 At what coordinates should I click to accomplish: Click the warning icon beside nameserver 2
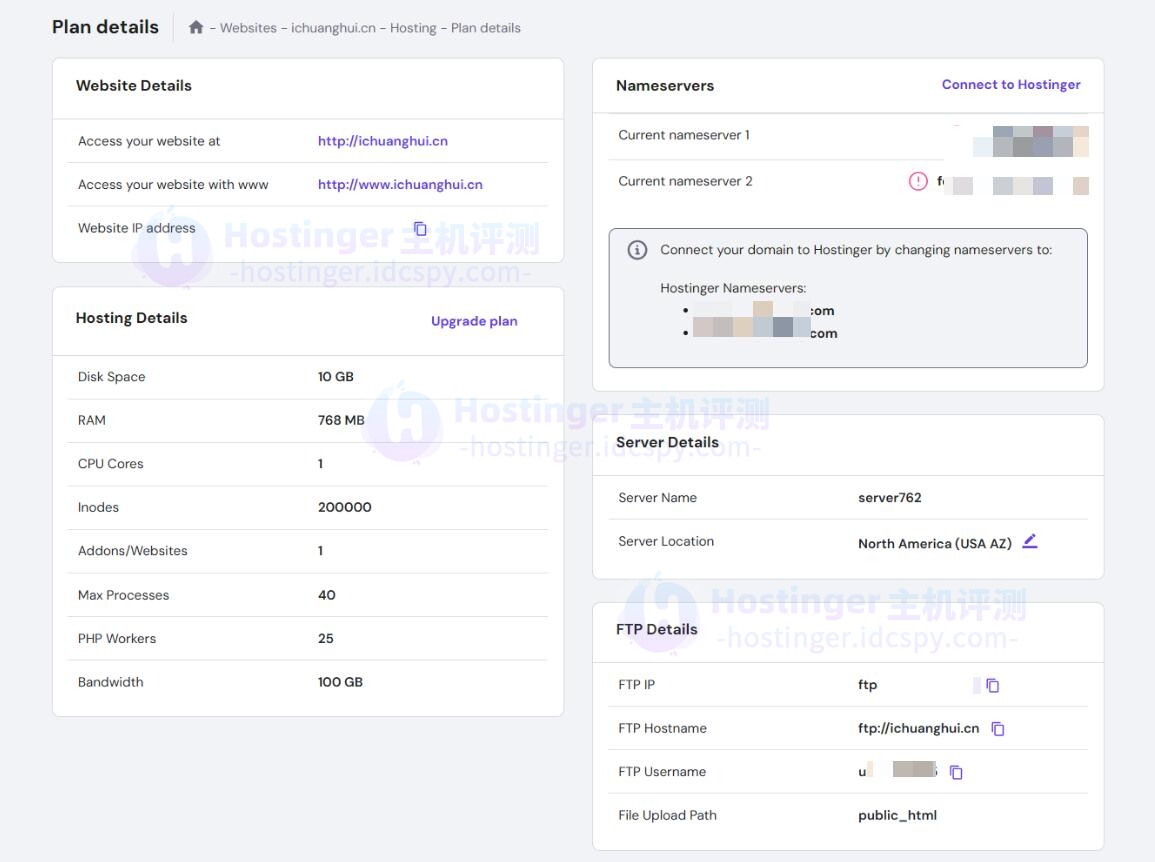[918, 181]
